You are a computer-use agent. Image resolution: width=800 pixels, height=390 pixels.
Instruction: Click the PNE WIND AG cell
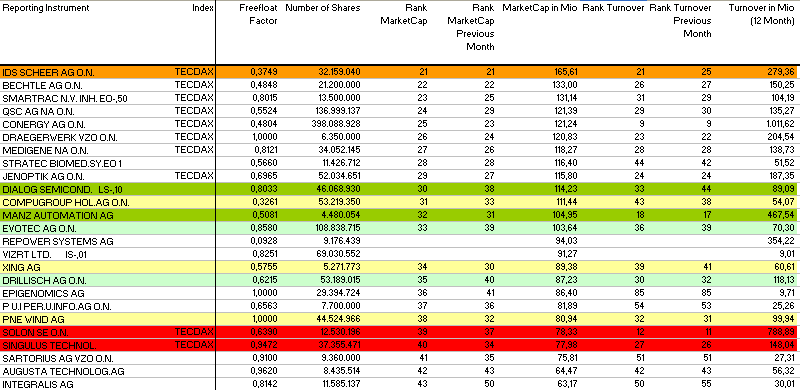pyautogui.click(x=34, y=320)
